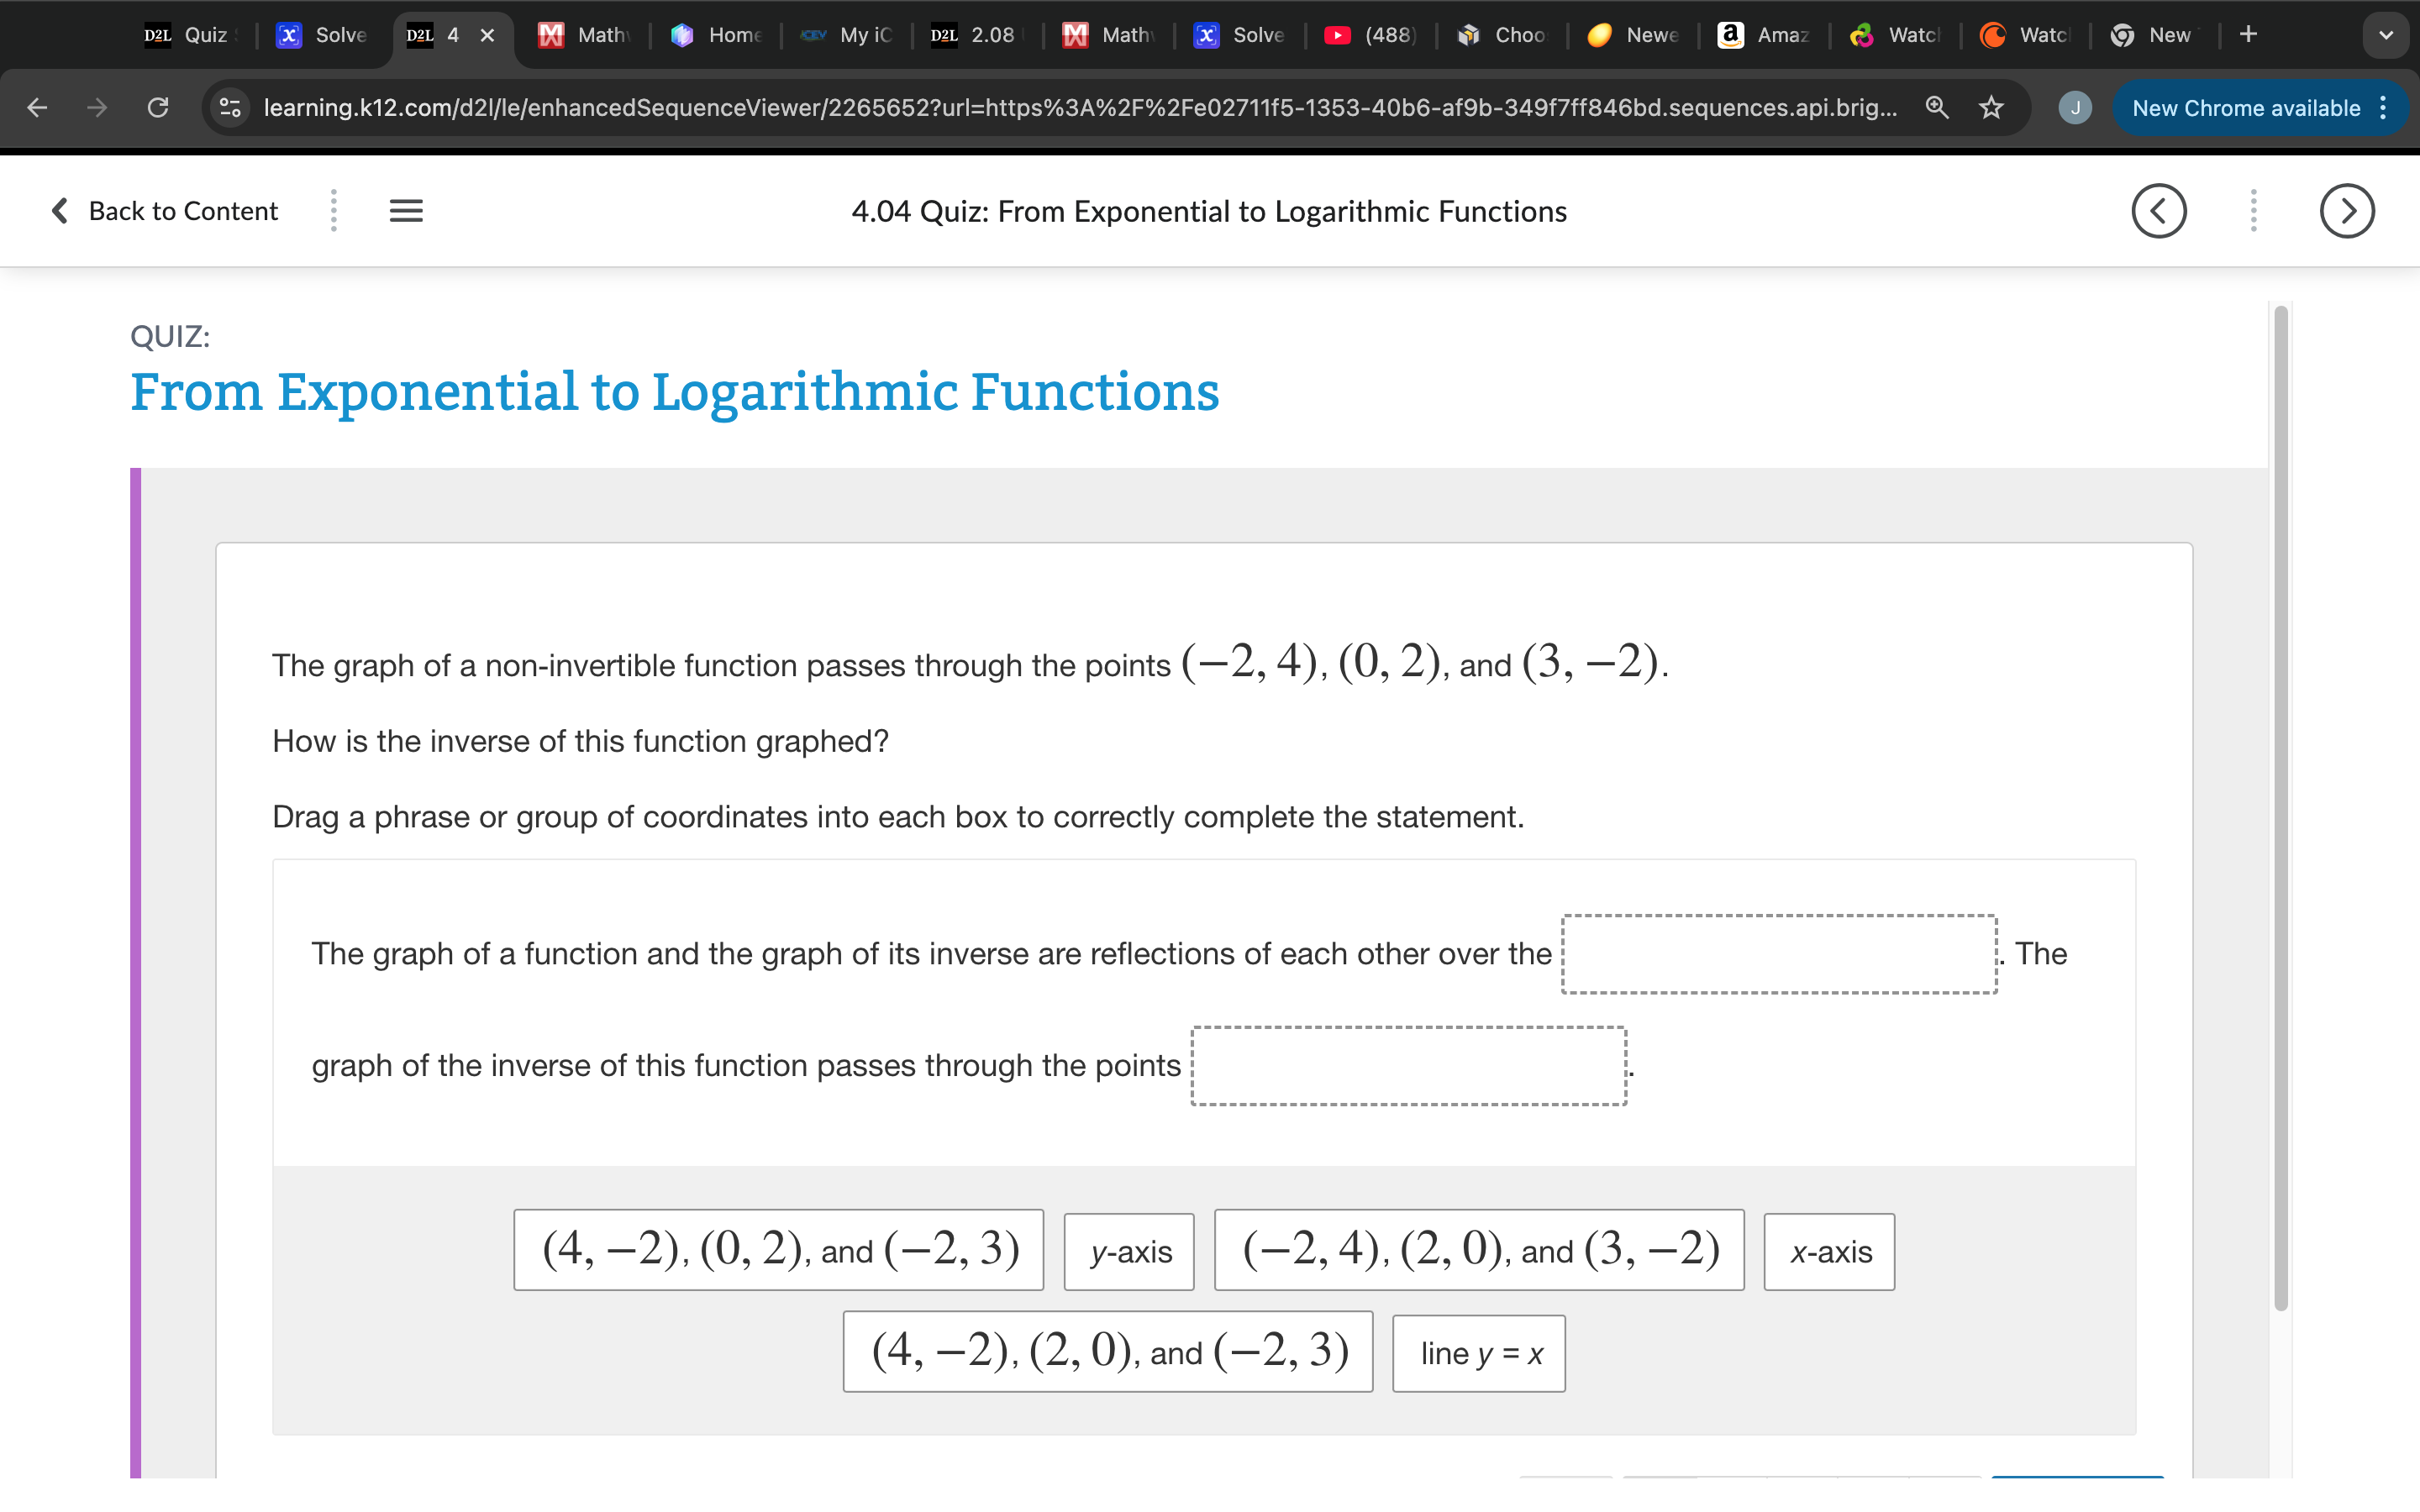Open the table of contents hamburger menu

point(406,211)
